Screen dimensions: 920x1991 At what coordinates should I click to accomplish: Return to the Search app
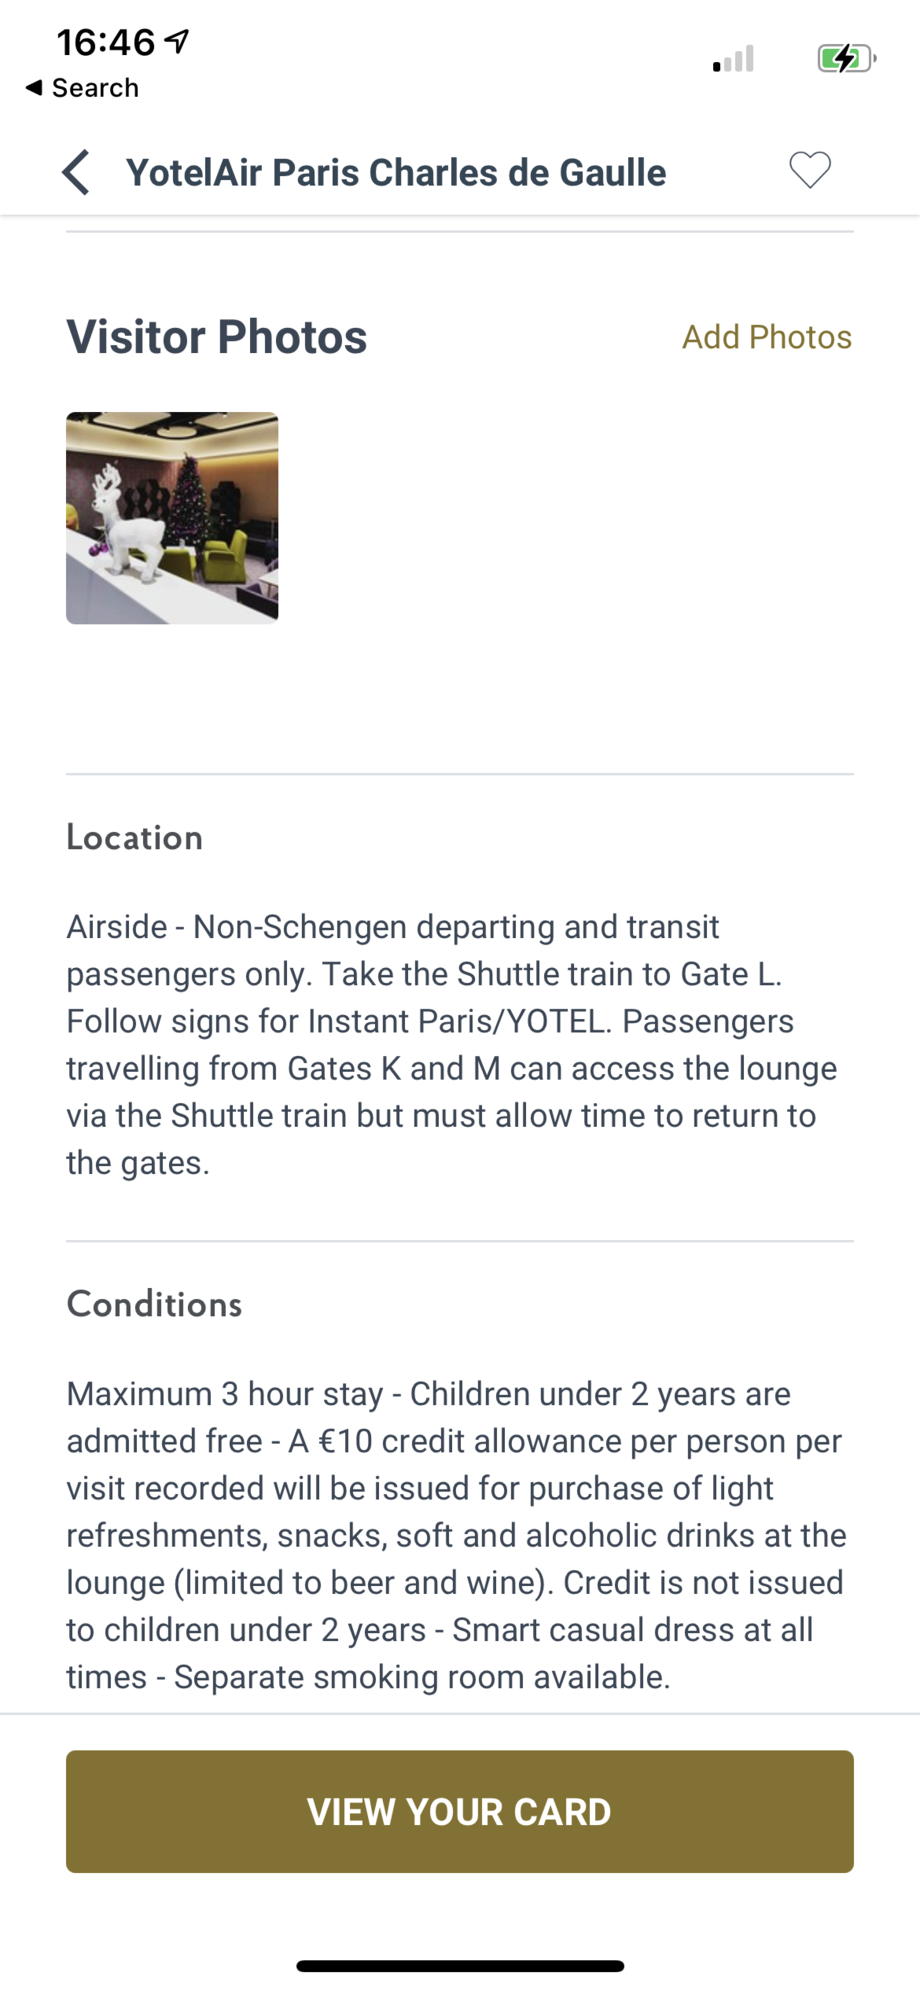pyautogui.click(x=94, y=88)
